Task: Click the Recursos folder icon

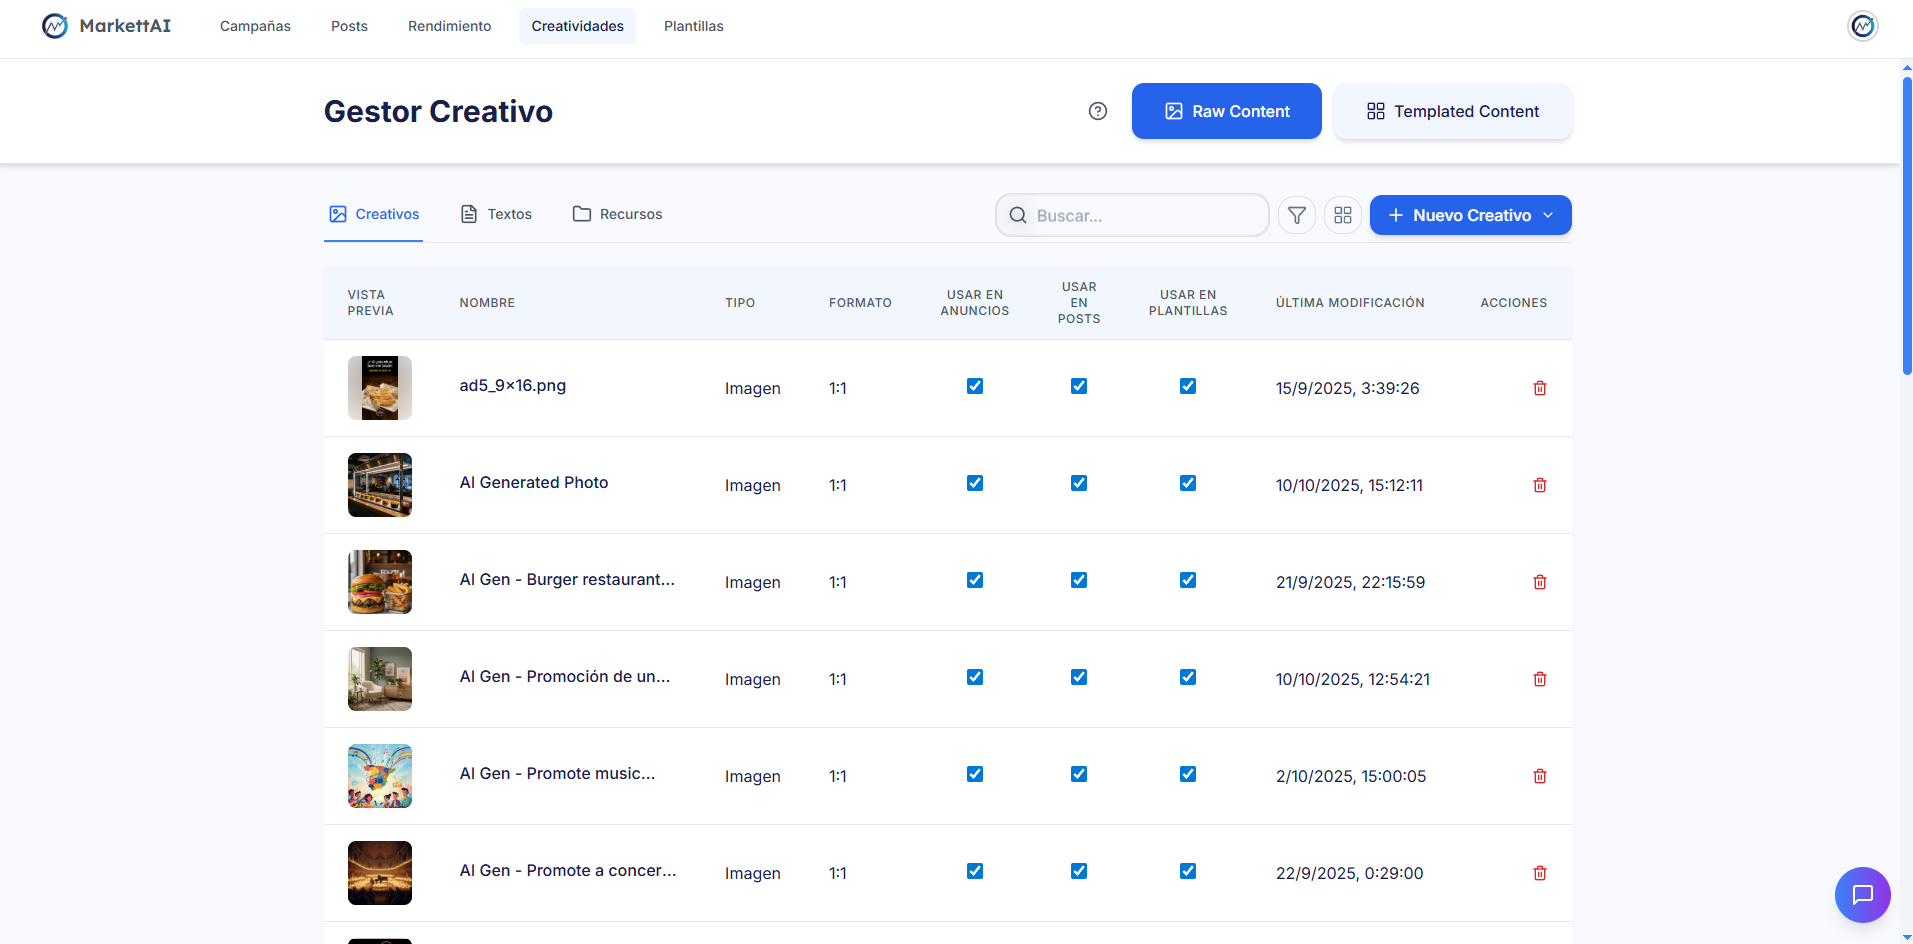Action: coord(581,213)
